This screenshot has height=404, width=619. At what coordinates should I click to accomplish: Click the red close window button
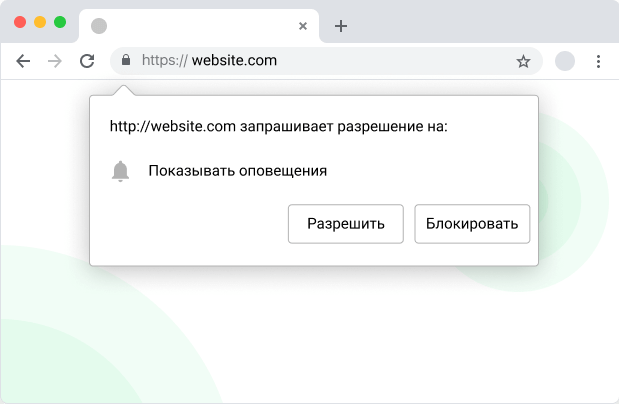pos(20,21)
